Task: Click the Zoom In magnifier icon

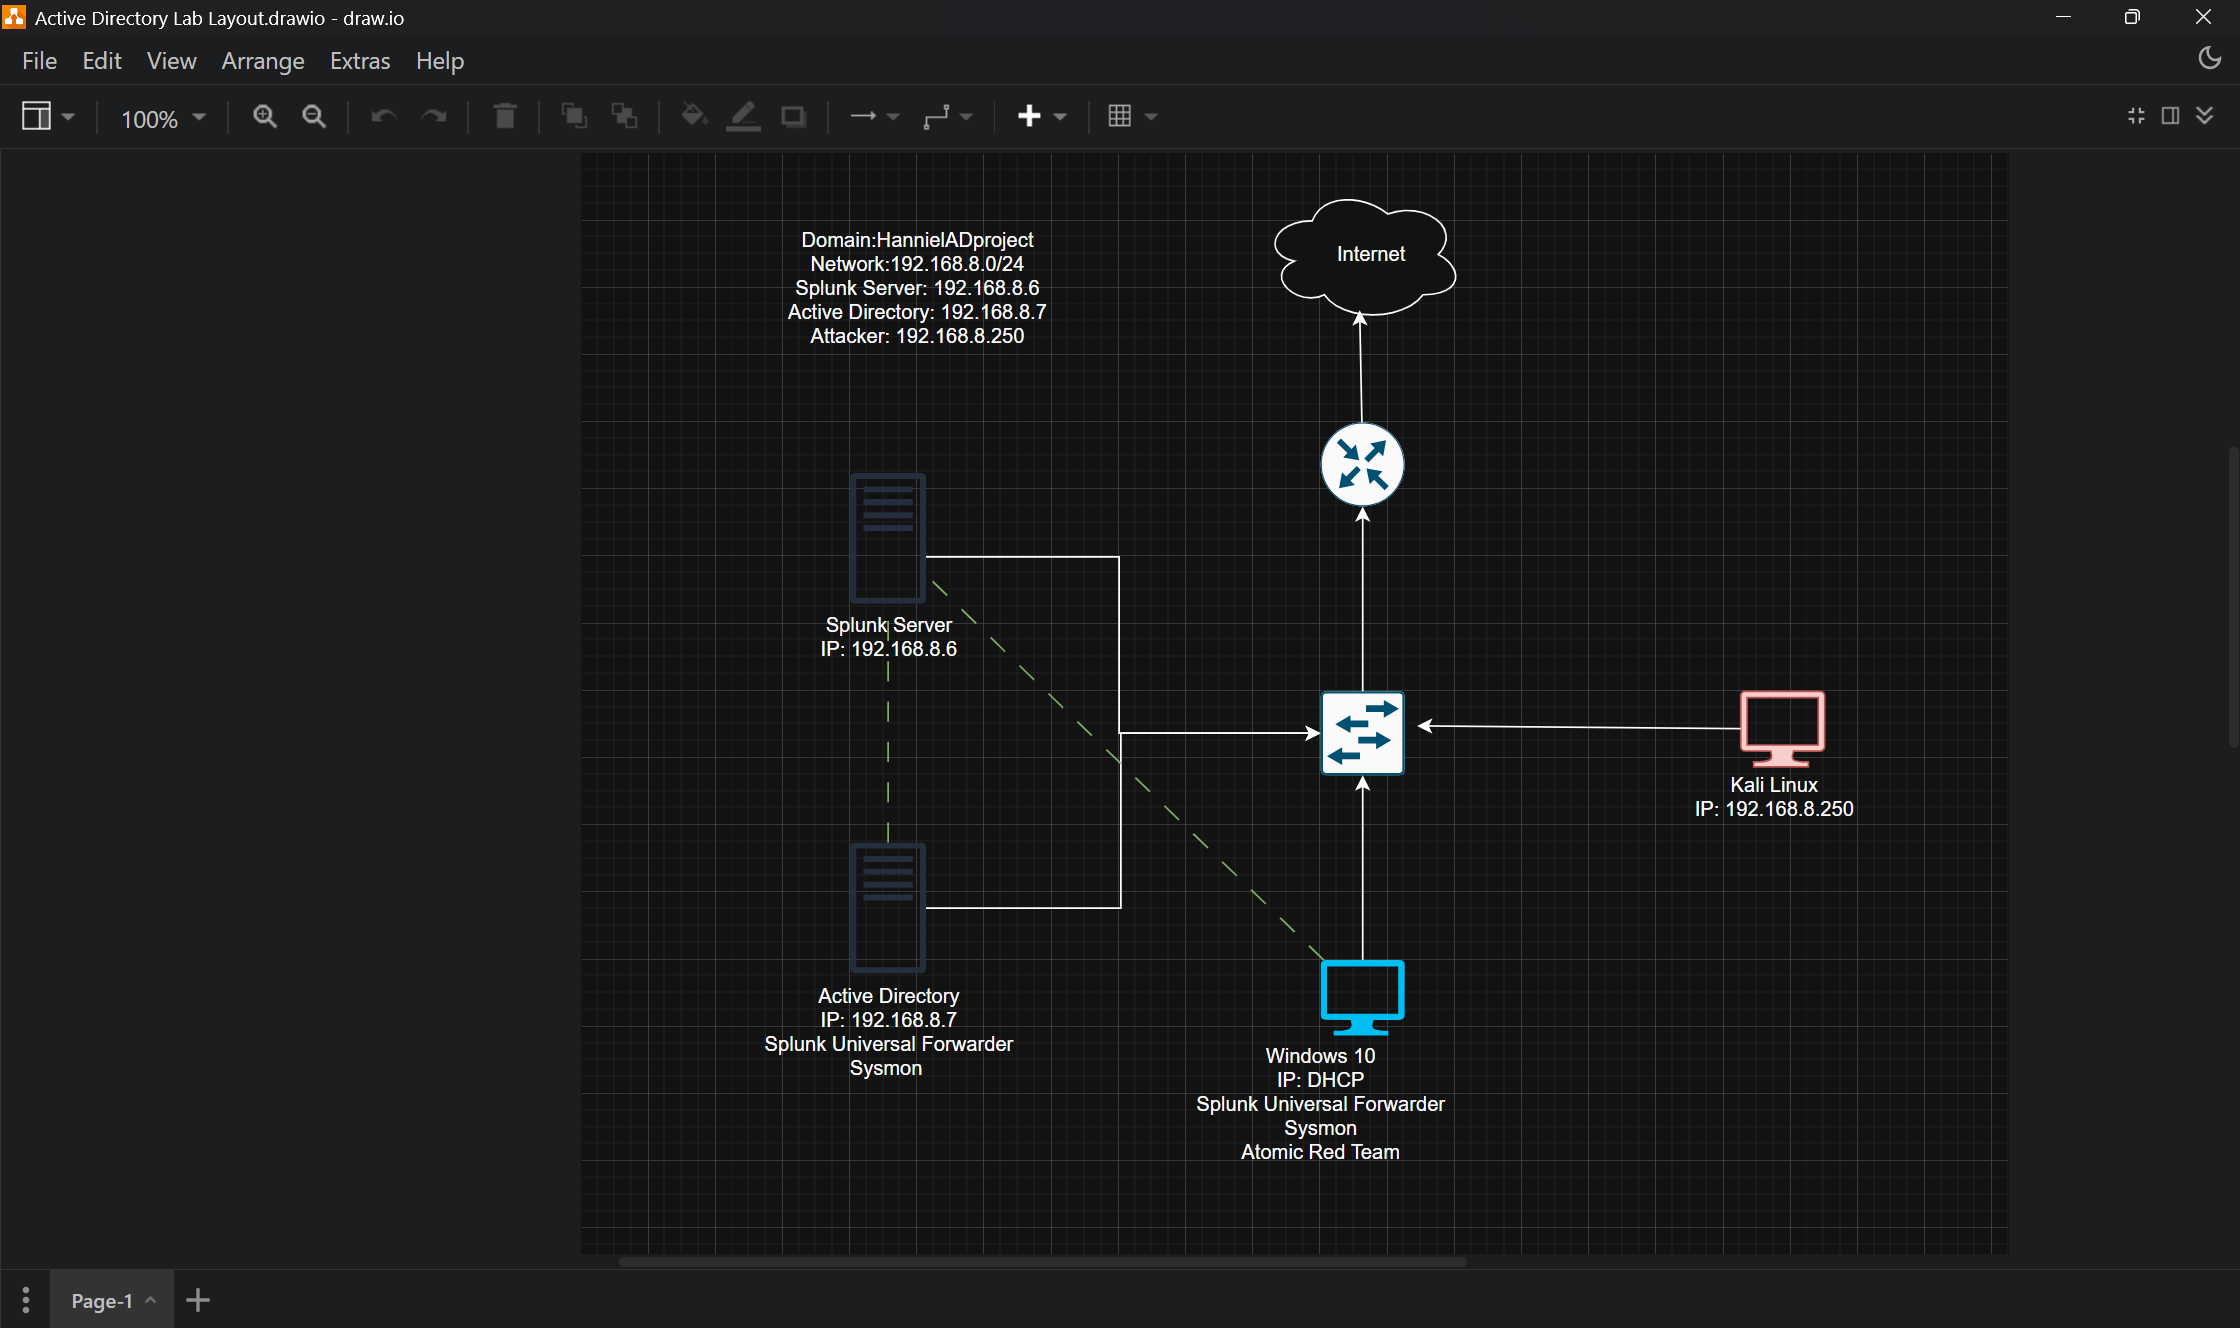Action: coord(264,117)
